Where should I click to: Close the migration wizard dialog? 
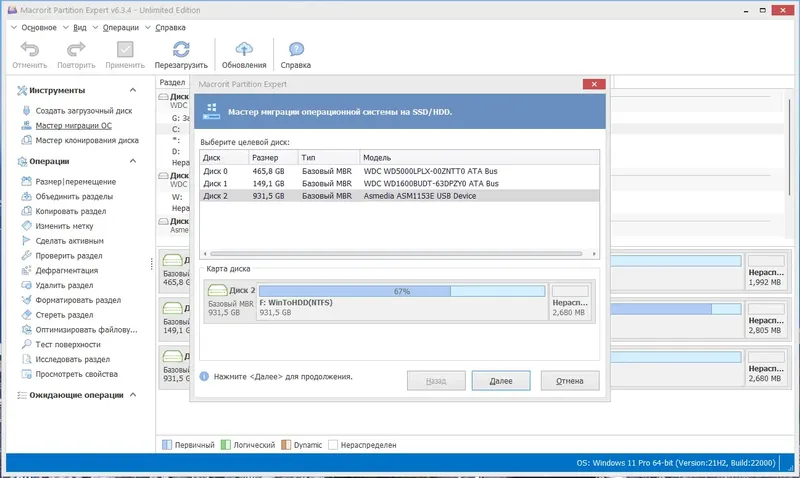pos(594,84)
